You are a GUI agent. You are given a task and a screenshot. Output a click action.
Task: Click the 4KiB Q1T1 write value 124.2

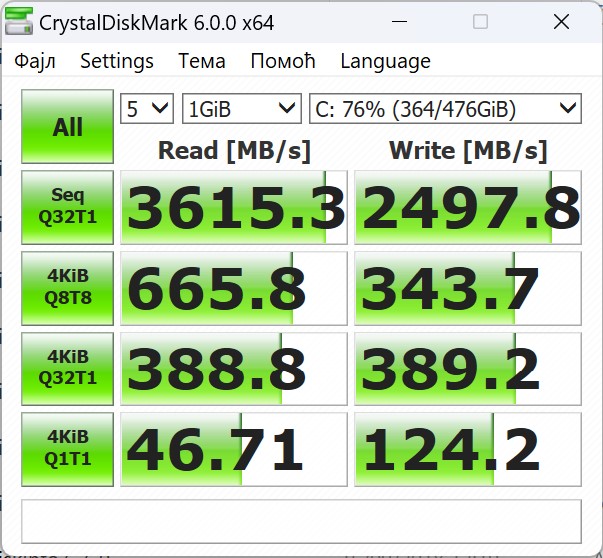pyautogui.click(x=468, y=450)
